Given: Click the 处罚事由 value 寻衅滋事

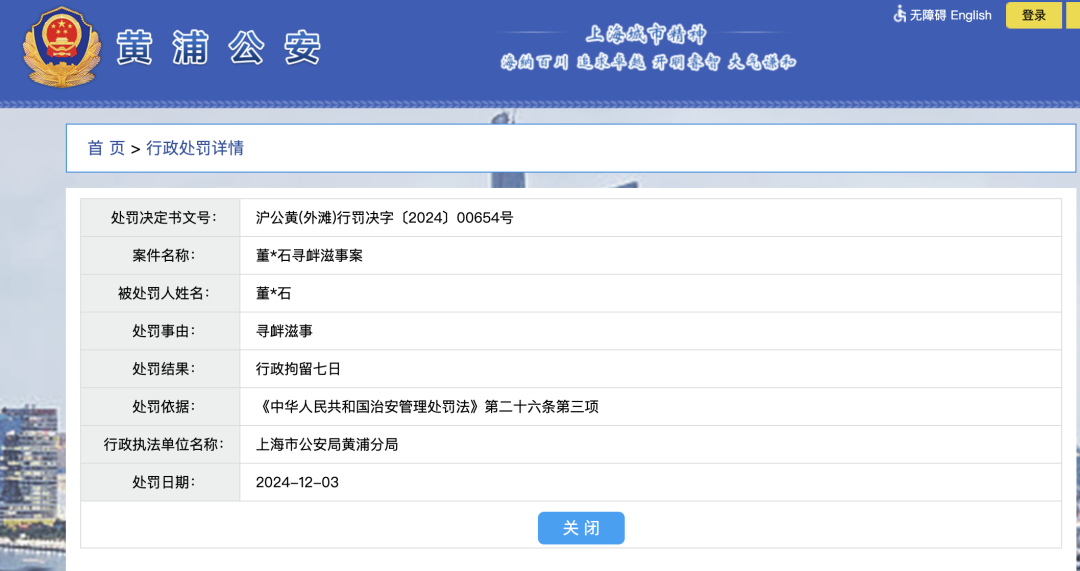Looking at the screenshot, I should [x=284, y=331].
